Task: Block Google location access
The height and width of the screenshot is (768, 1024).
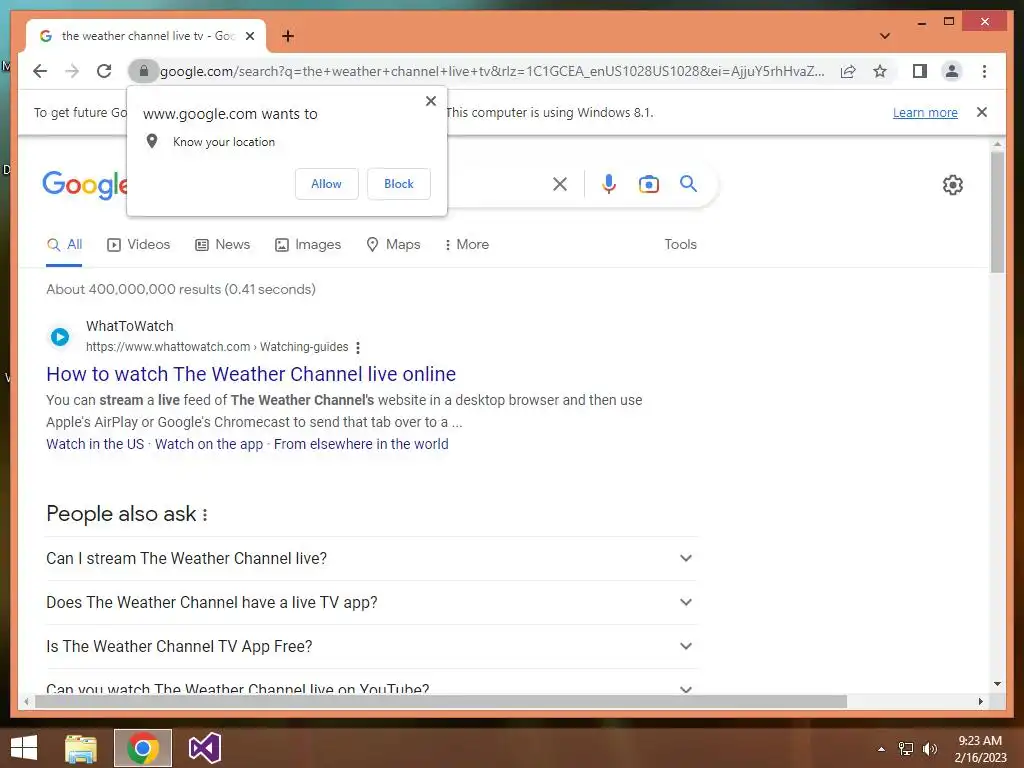Action: click(398, 184)
